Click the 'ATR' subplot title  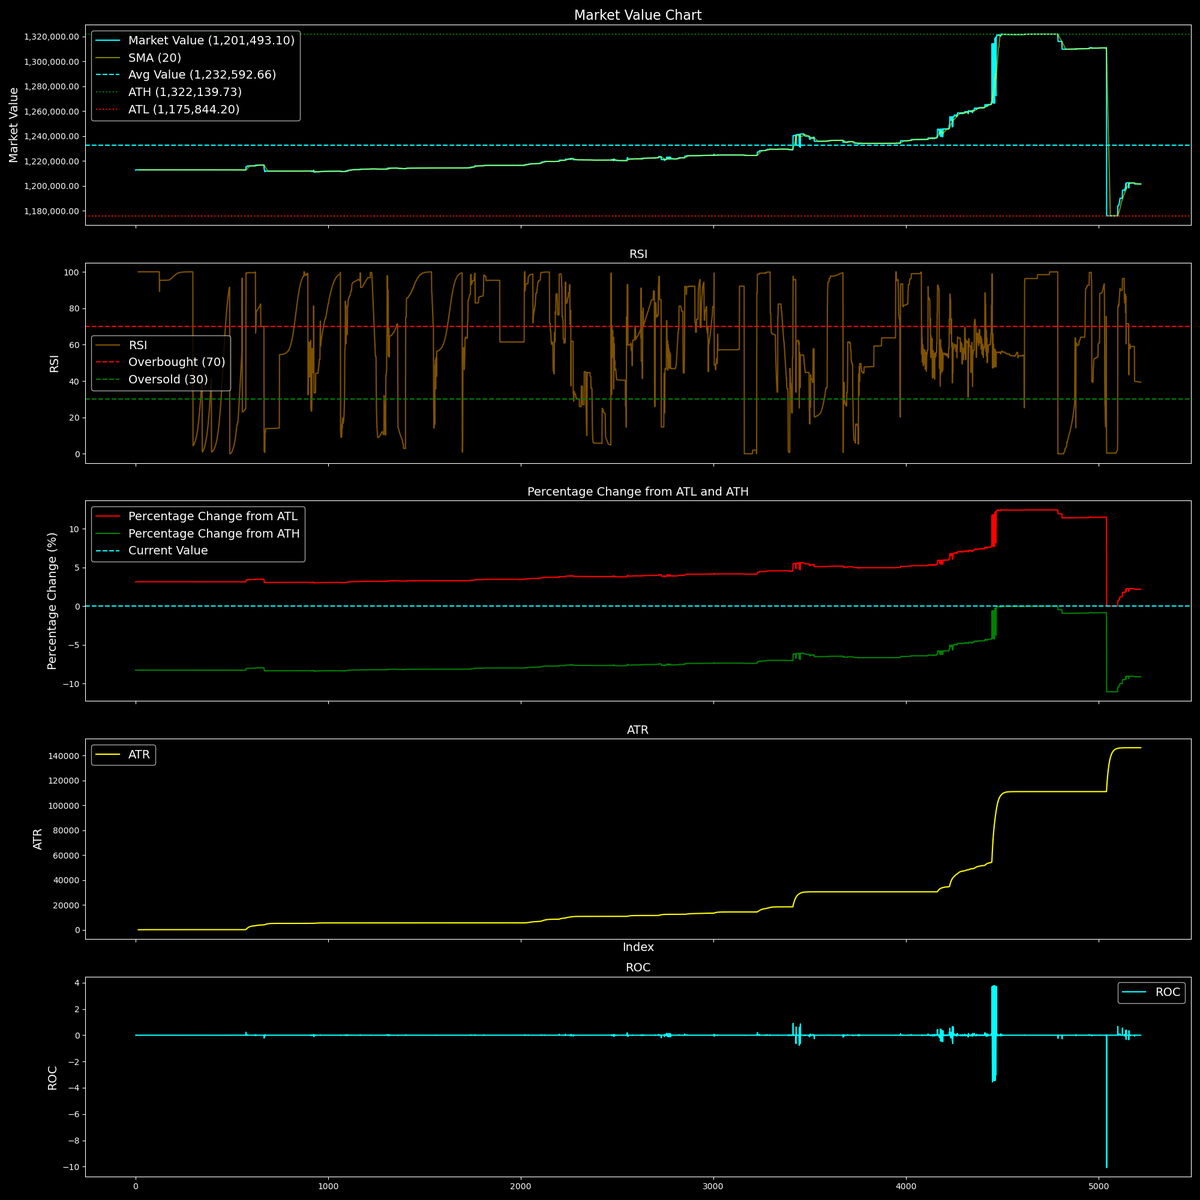[x=637, y=730]
